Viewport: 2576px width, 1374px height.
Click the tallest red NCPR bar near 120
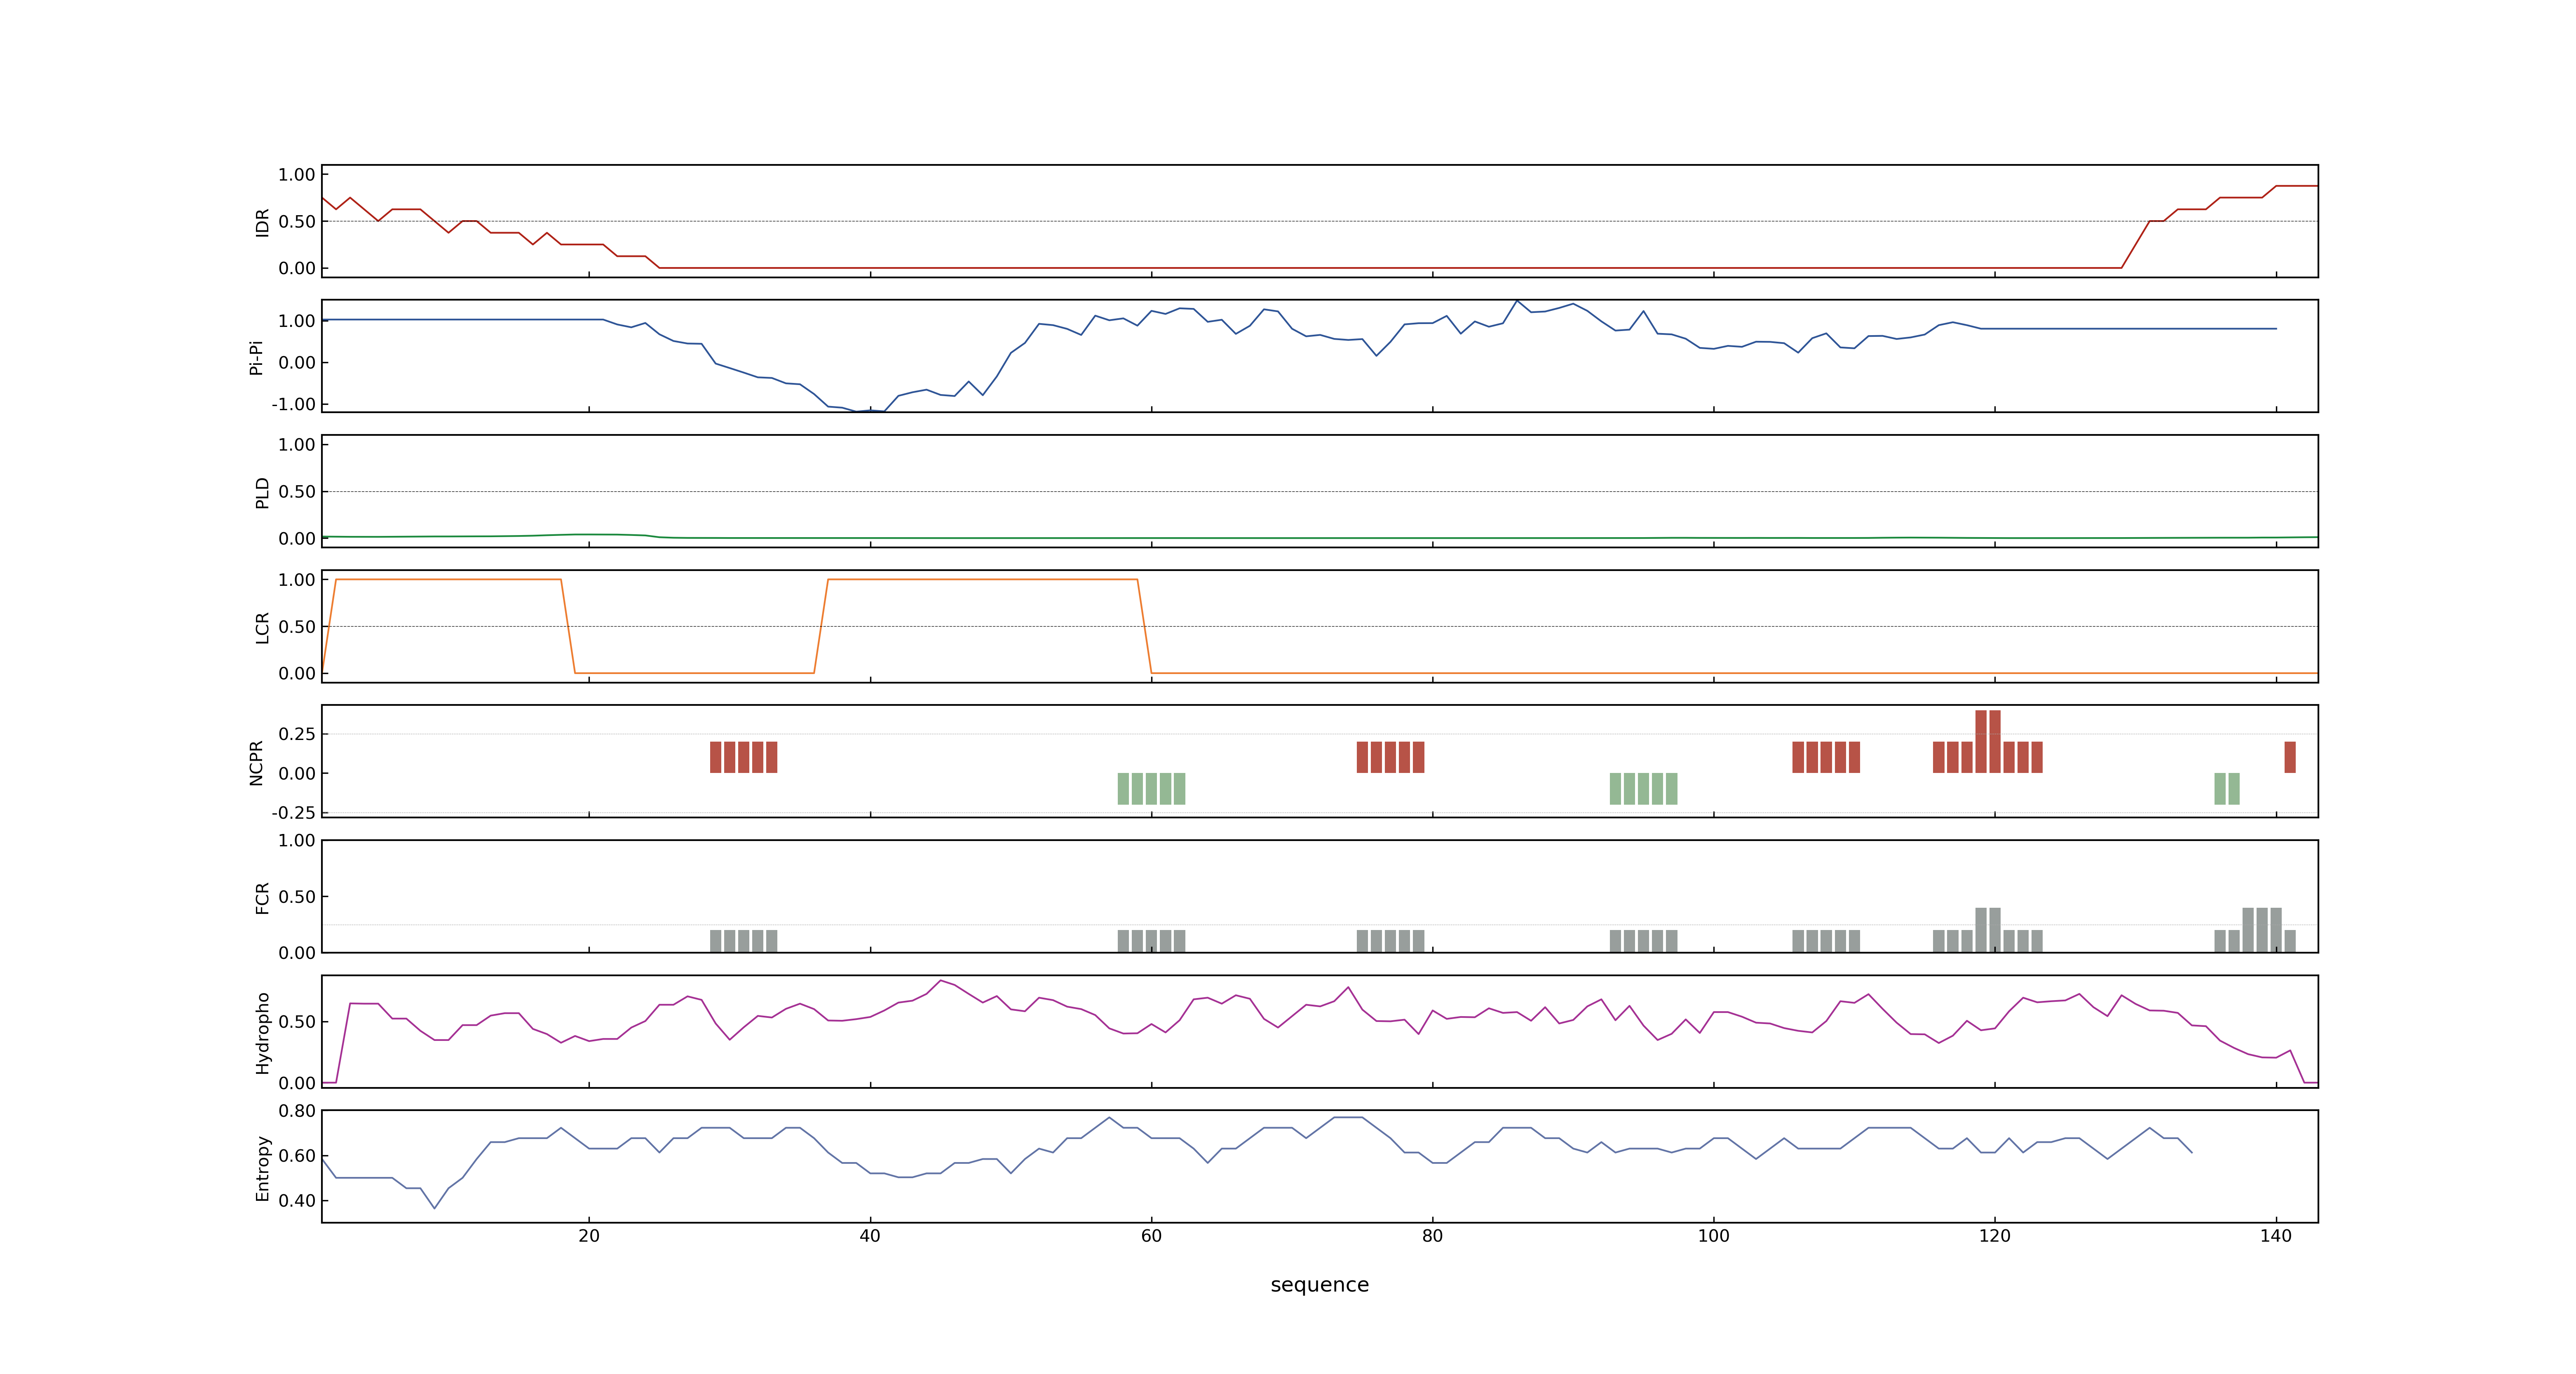tap(1988, 741)
